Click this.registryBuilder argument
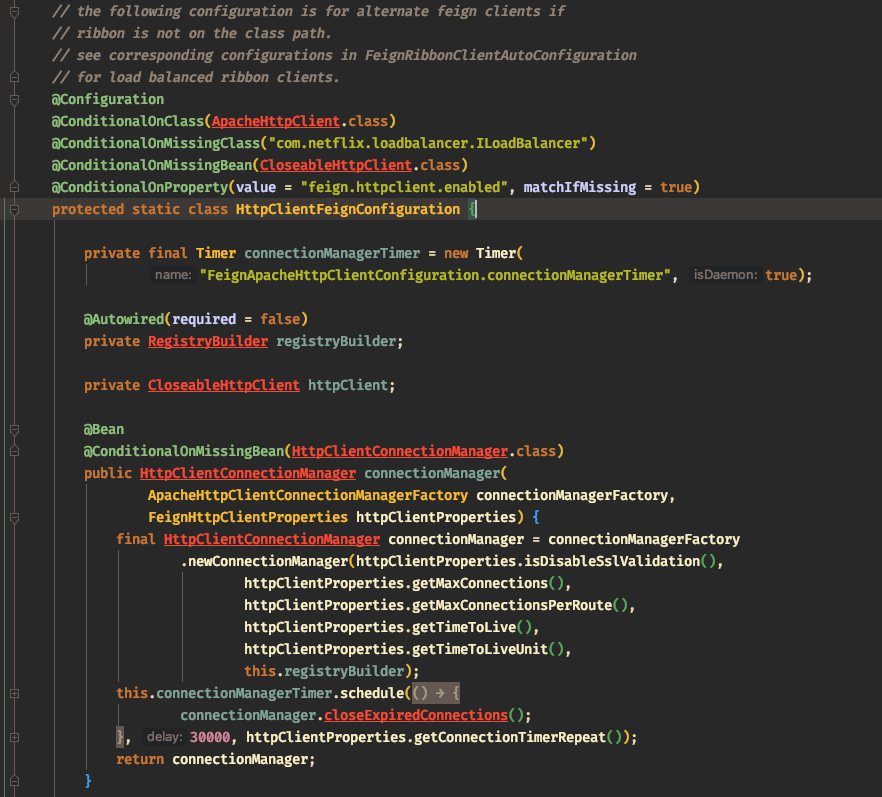Screen dimensions: 882x797 (324, 671)
